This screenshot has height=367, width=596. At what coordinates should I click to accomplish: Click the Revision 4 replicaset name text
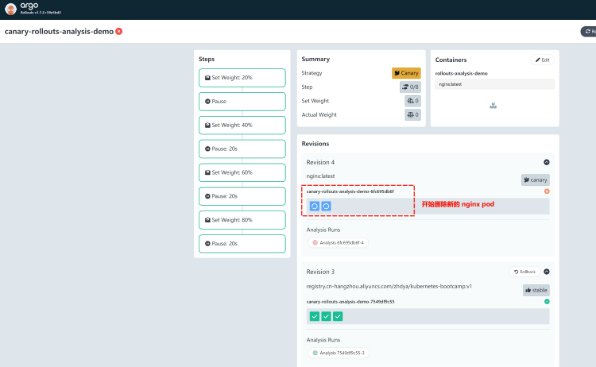pos(350,191)
